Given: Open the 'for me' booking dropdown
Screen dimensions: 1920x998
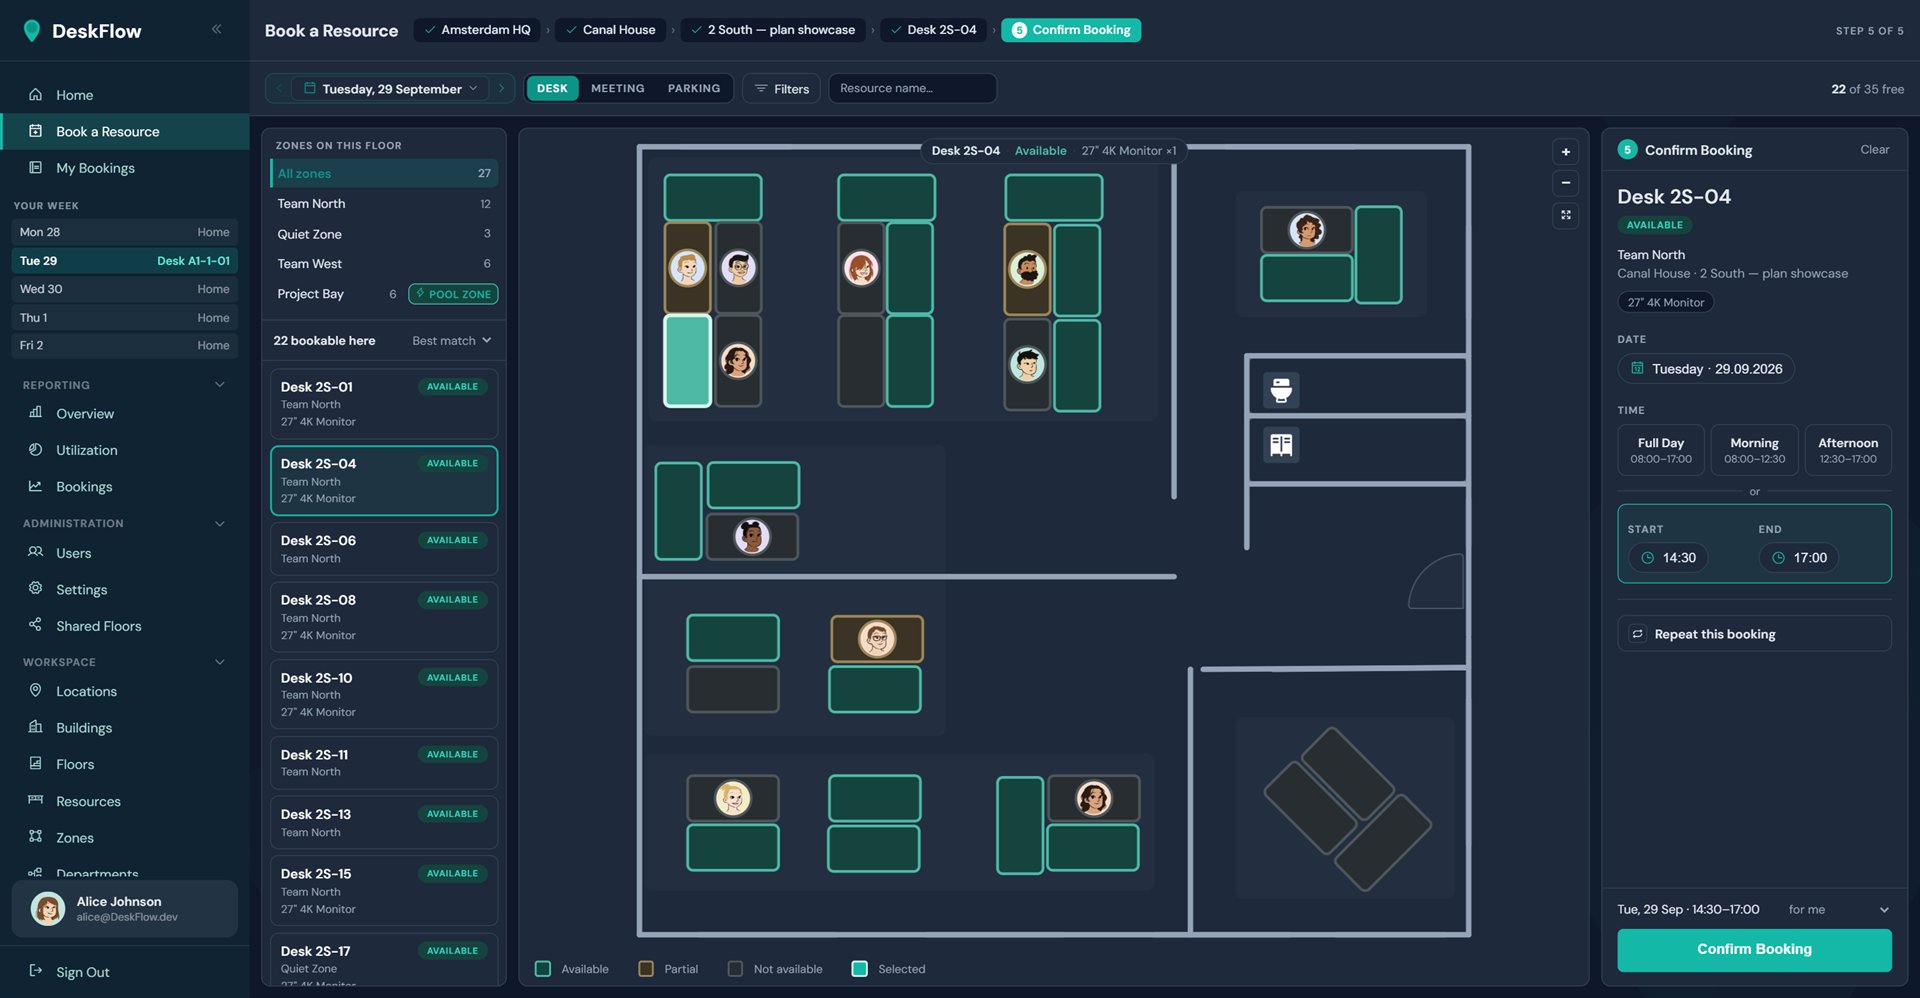Looking at the screenshot, I should (x=1838, y=910).
